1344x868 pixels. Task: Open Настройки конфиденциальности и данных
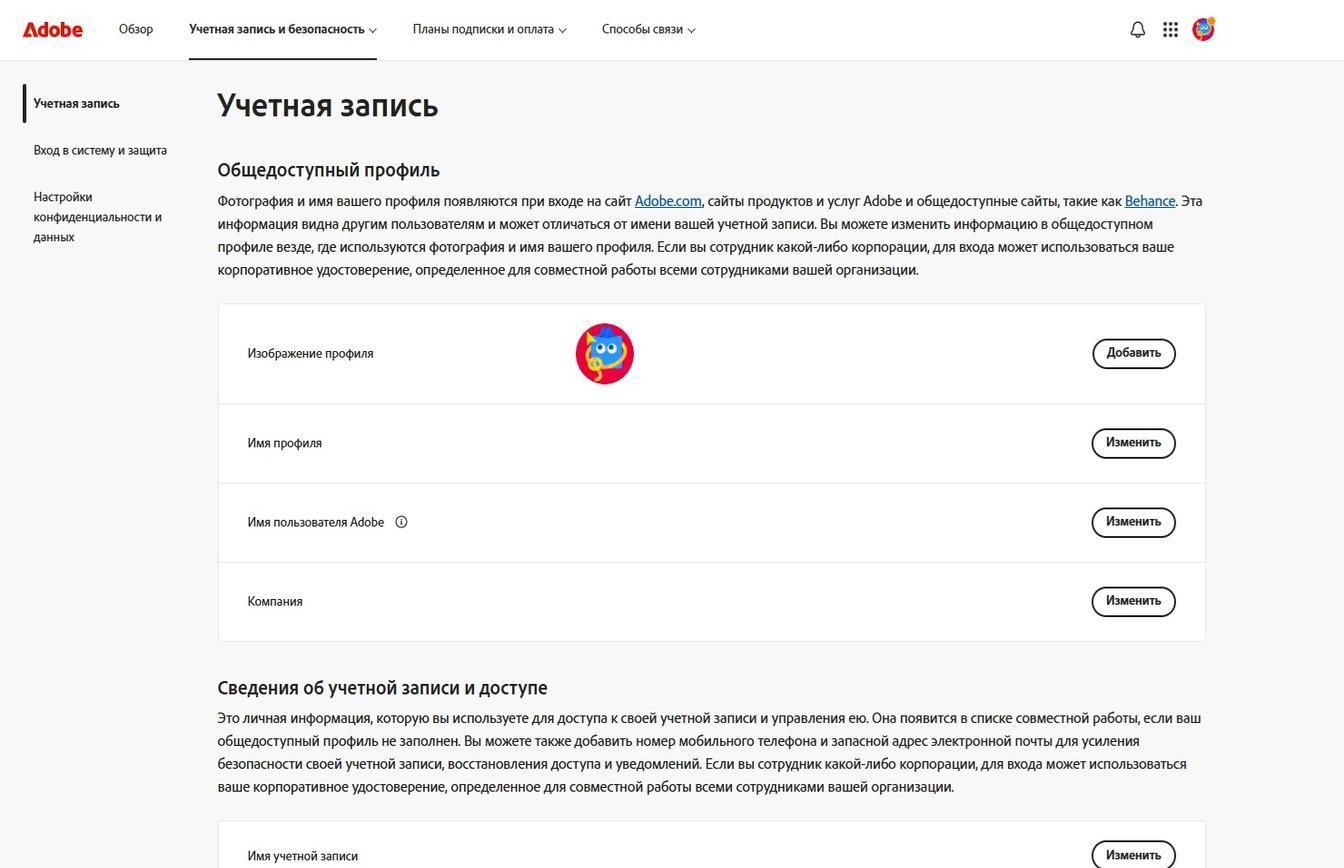[97, 217]
